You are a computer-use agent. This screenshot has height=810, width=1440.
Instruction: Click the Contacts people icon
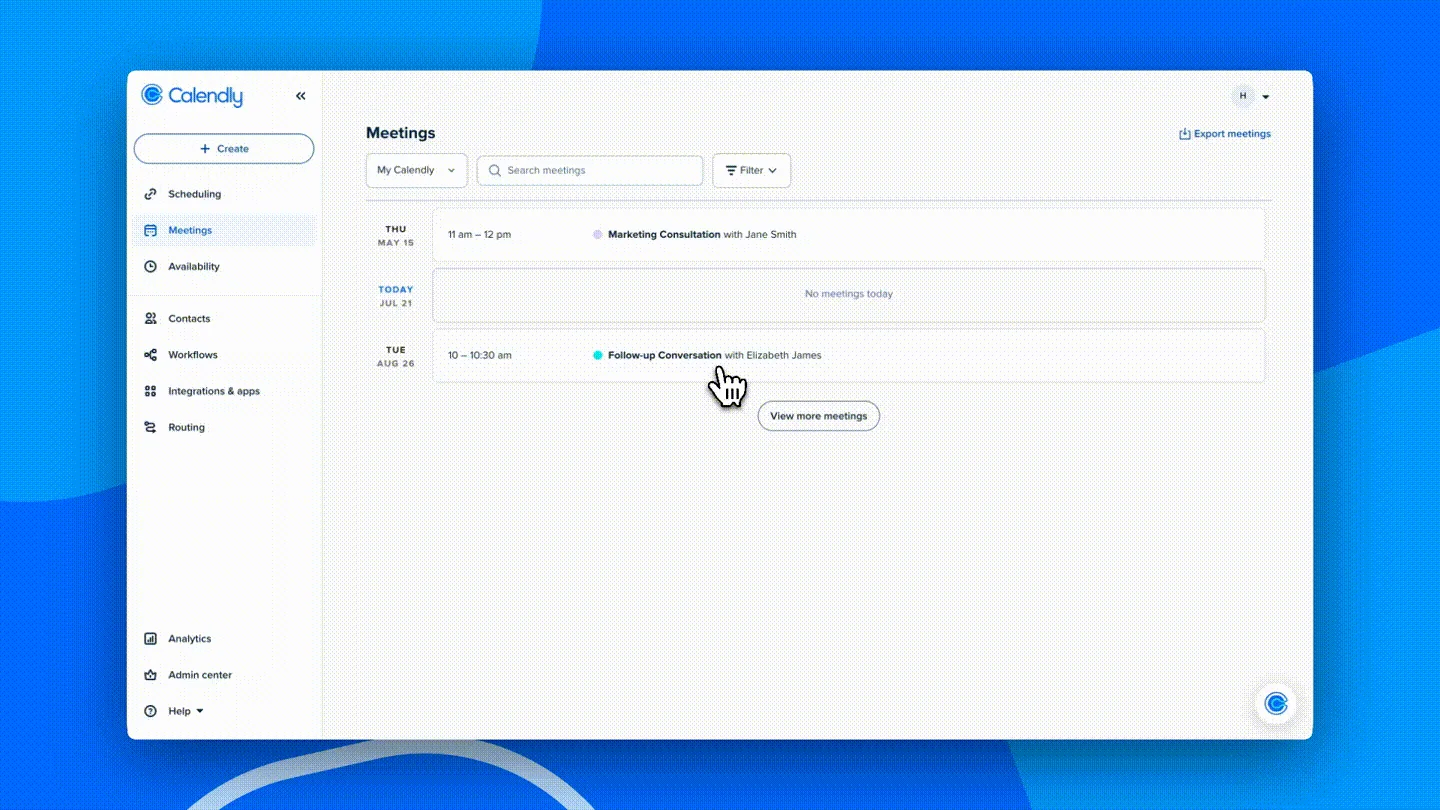click(150, 319)
